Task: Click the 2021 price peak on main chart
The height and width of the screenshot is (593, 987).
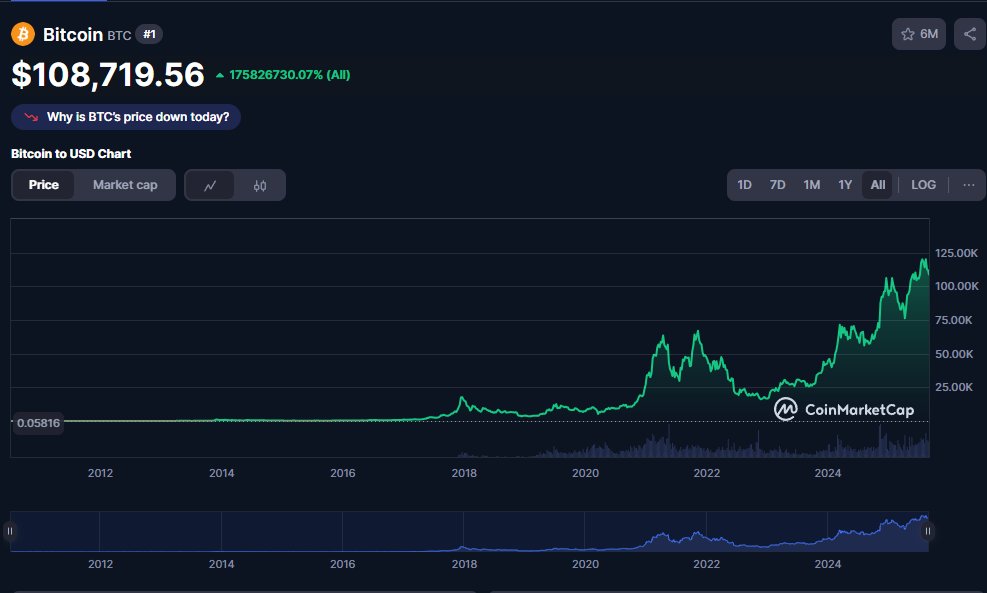Action: tap(697, 333)
